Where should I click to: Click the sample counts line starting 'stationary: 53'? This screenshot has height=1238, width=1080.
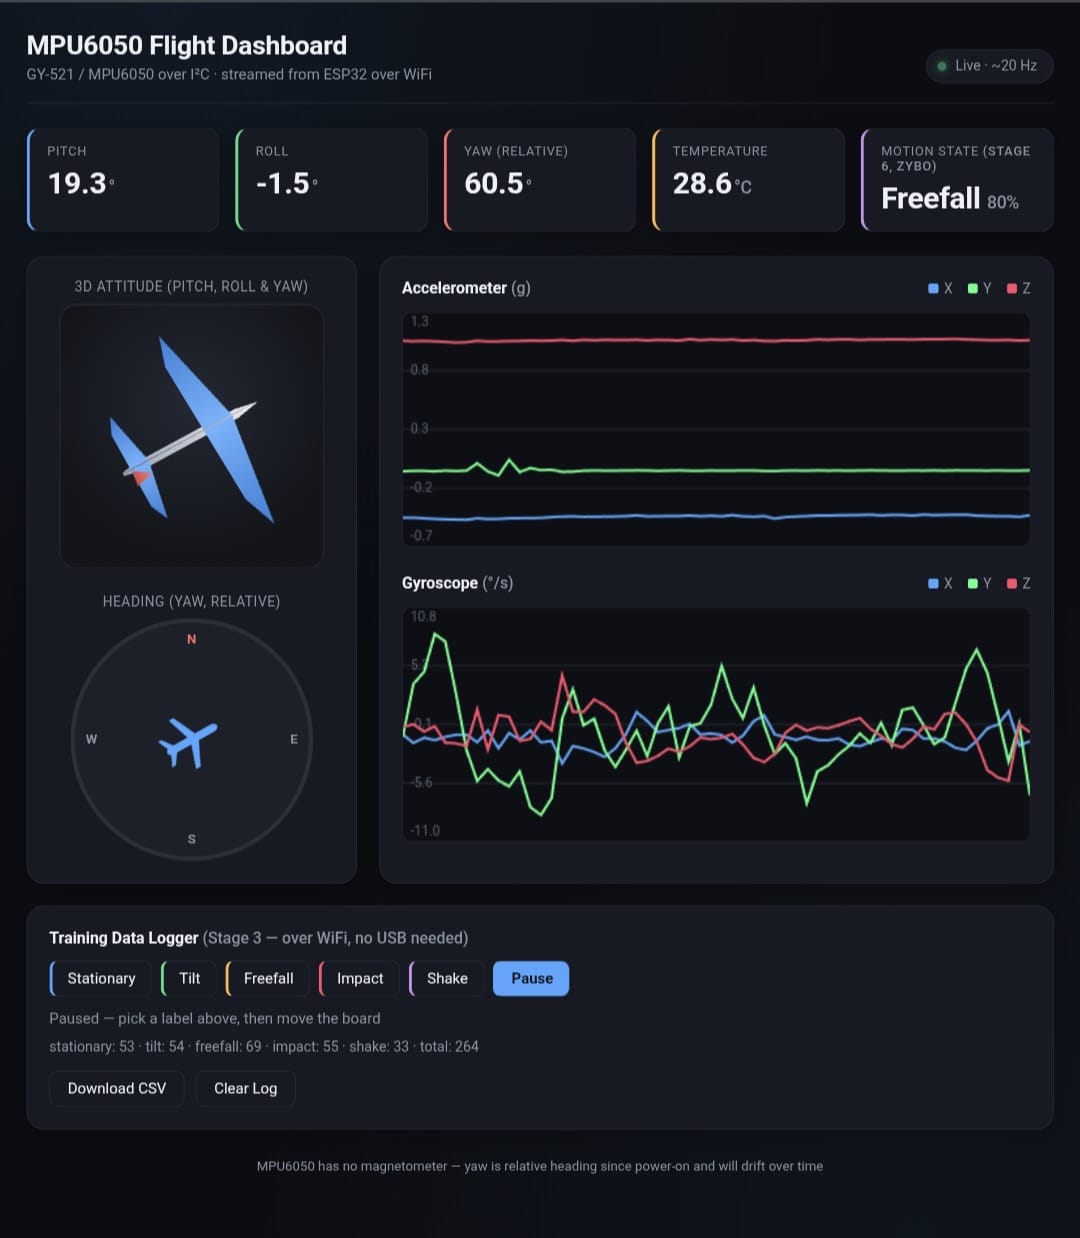click(264, 1046)
